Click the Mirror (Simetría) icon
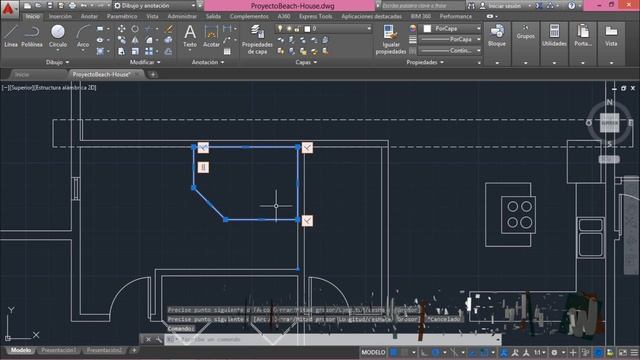 tap(135, 40)
